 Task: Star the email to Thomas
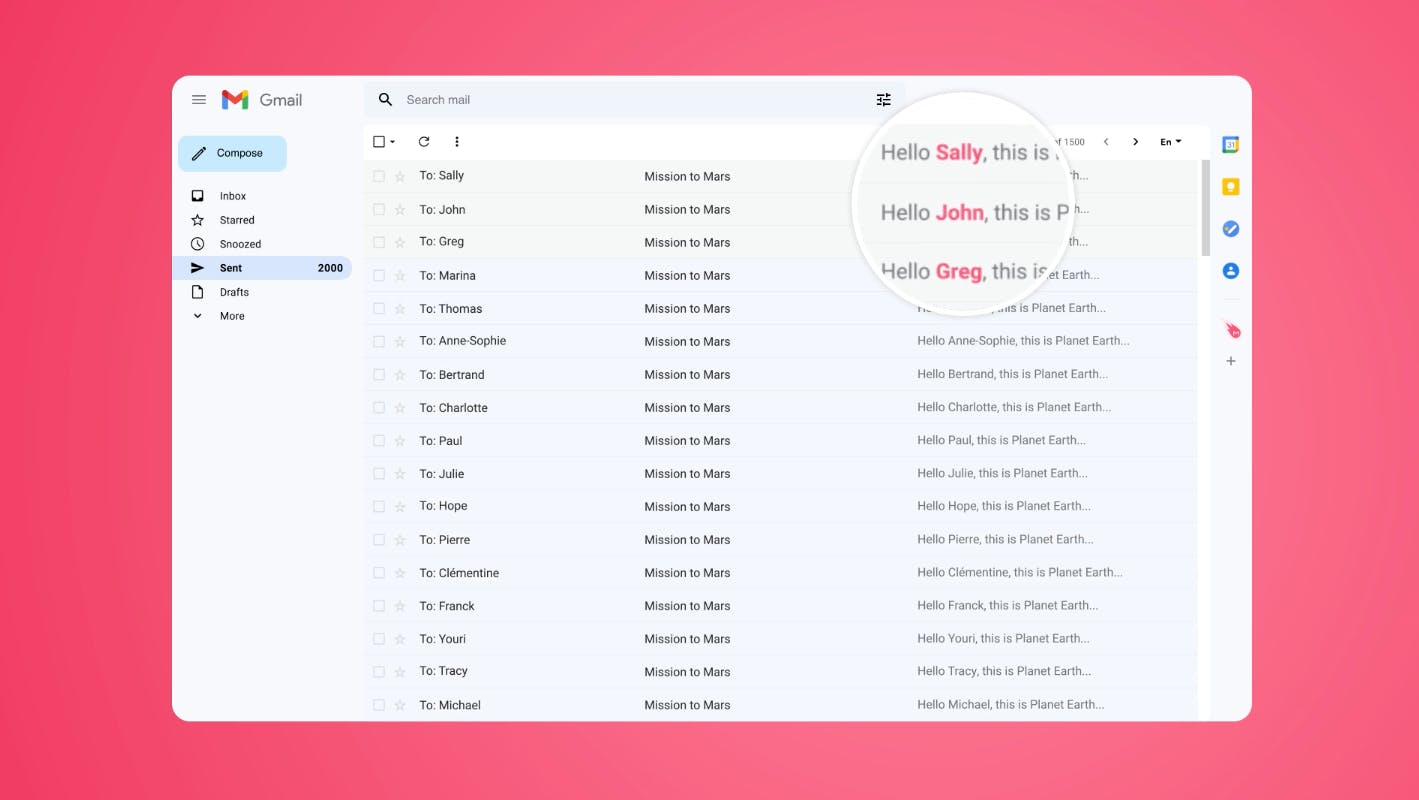[x=400, y=308]
